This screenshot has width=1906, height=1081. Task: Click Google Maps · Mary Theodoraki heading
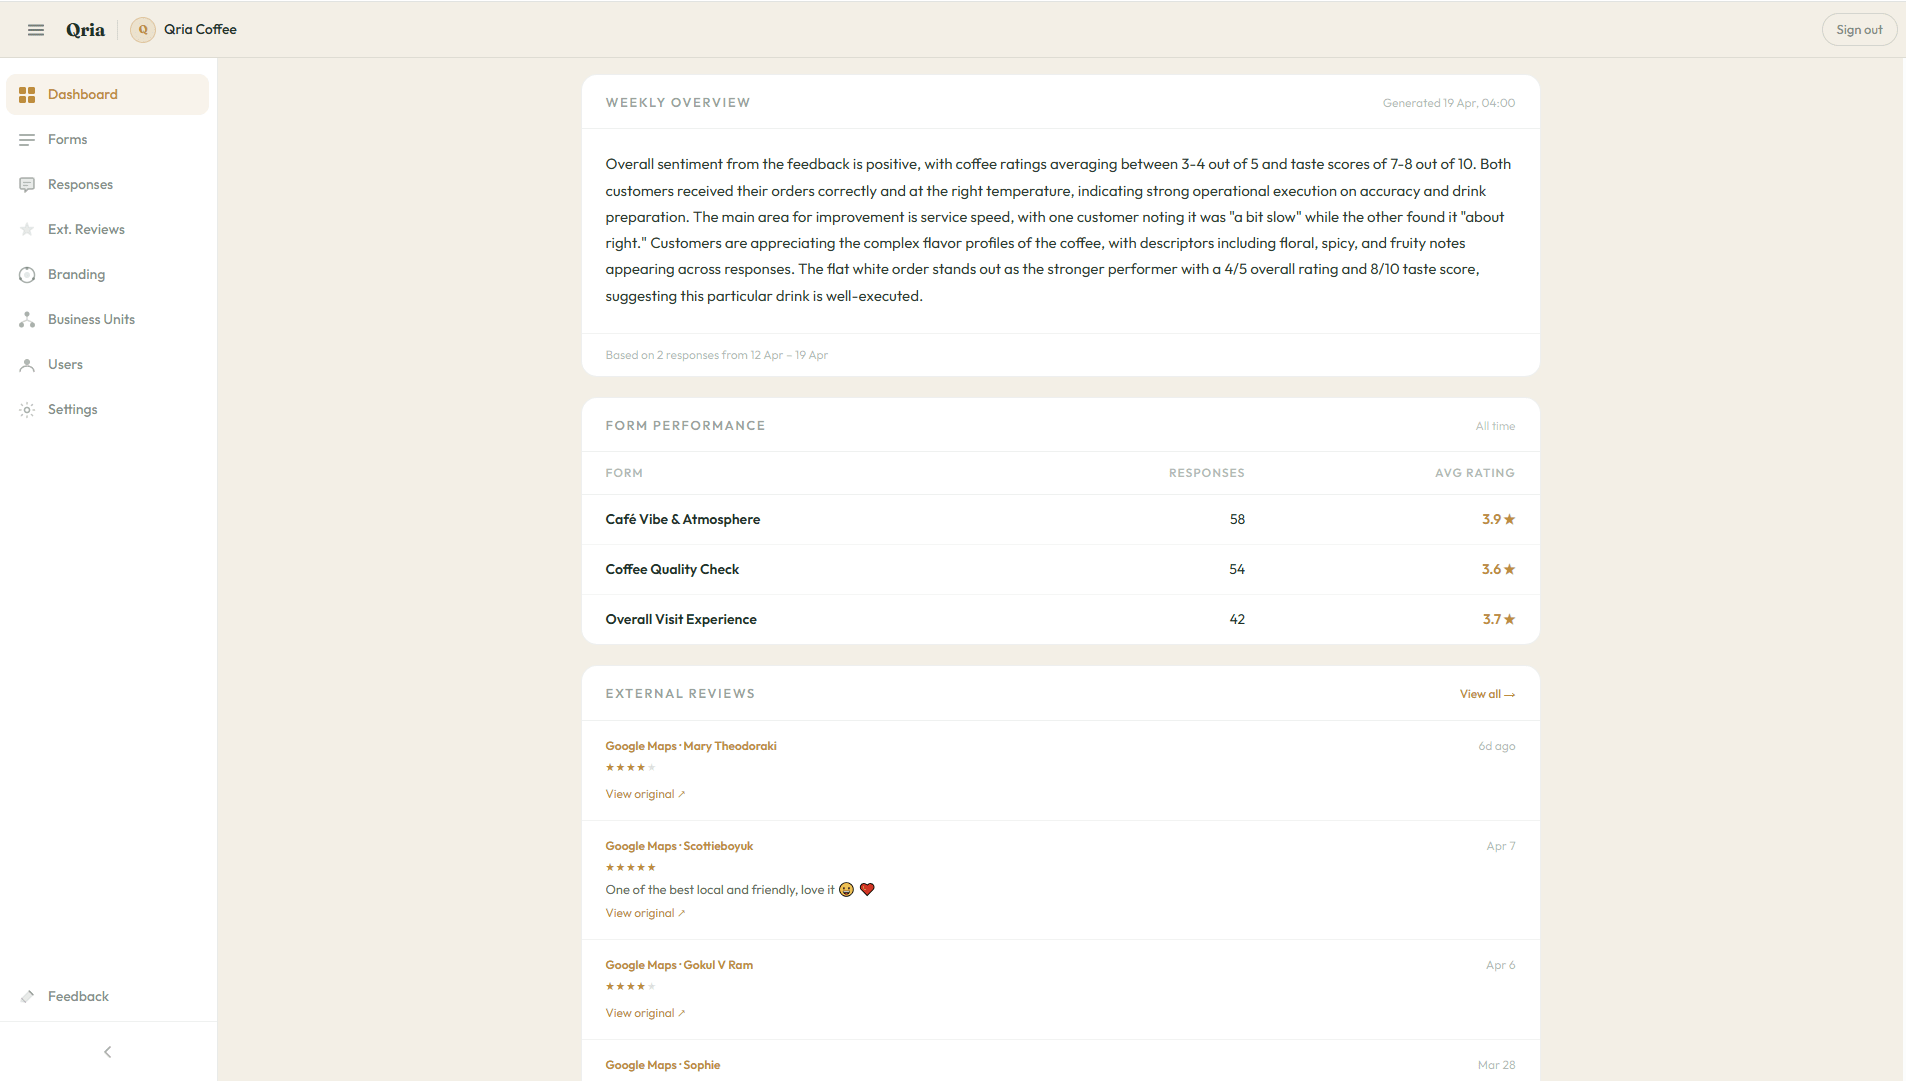click(x=691, y=747)
